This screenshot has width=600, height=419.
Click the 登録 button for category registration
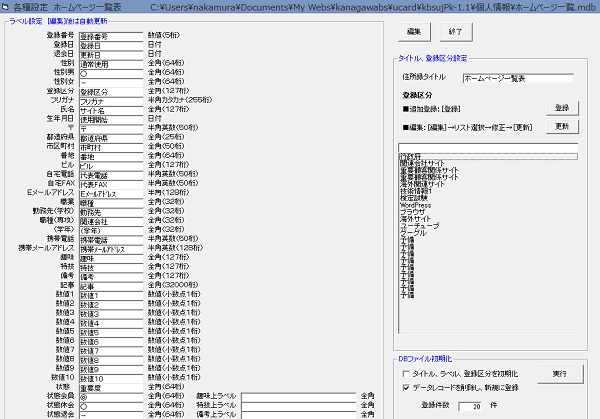click(561, 107)
